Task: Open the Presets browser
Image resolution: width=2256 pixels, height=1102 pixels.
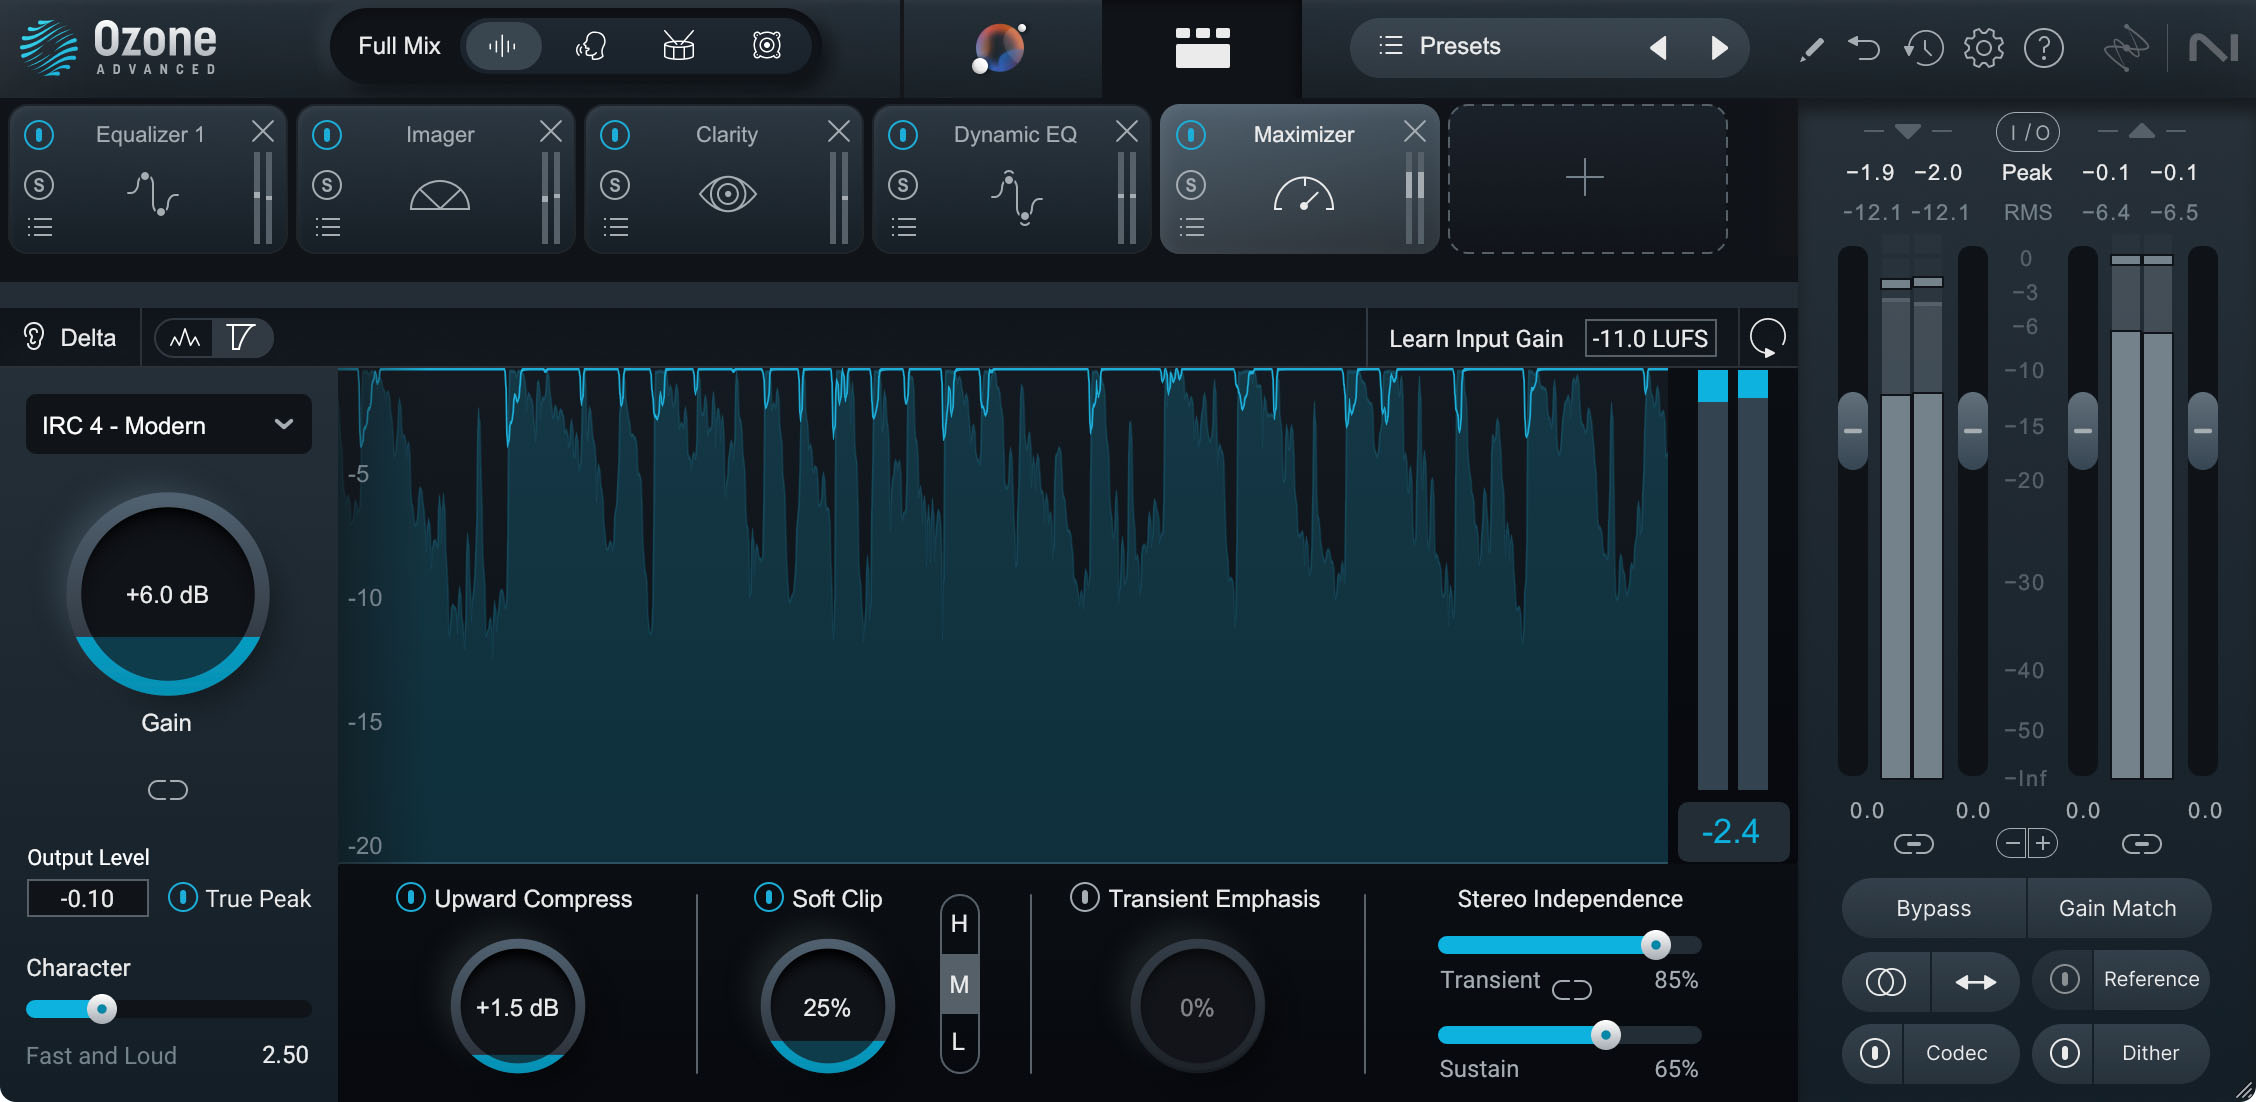Action: 1460,46
